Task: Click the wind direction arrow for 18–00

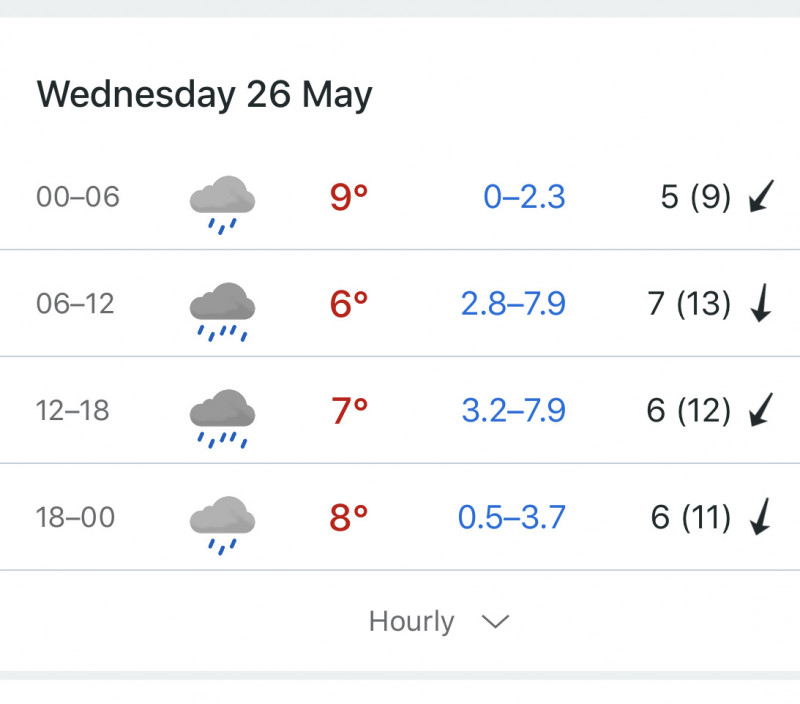Action: click(x=761, y=516)
